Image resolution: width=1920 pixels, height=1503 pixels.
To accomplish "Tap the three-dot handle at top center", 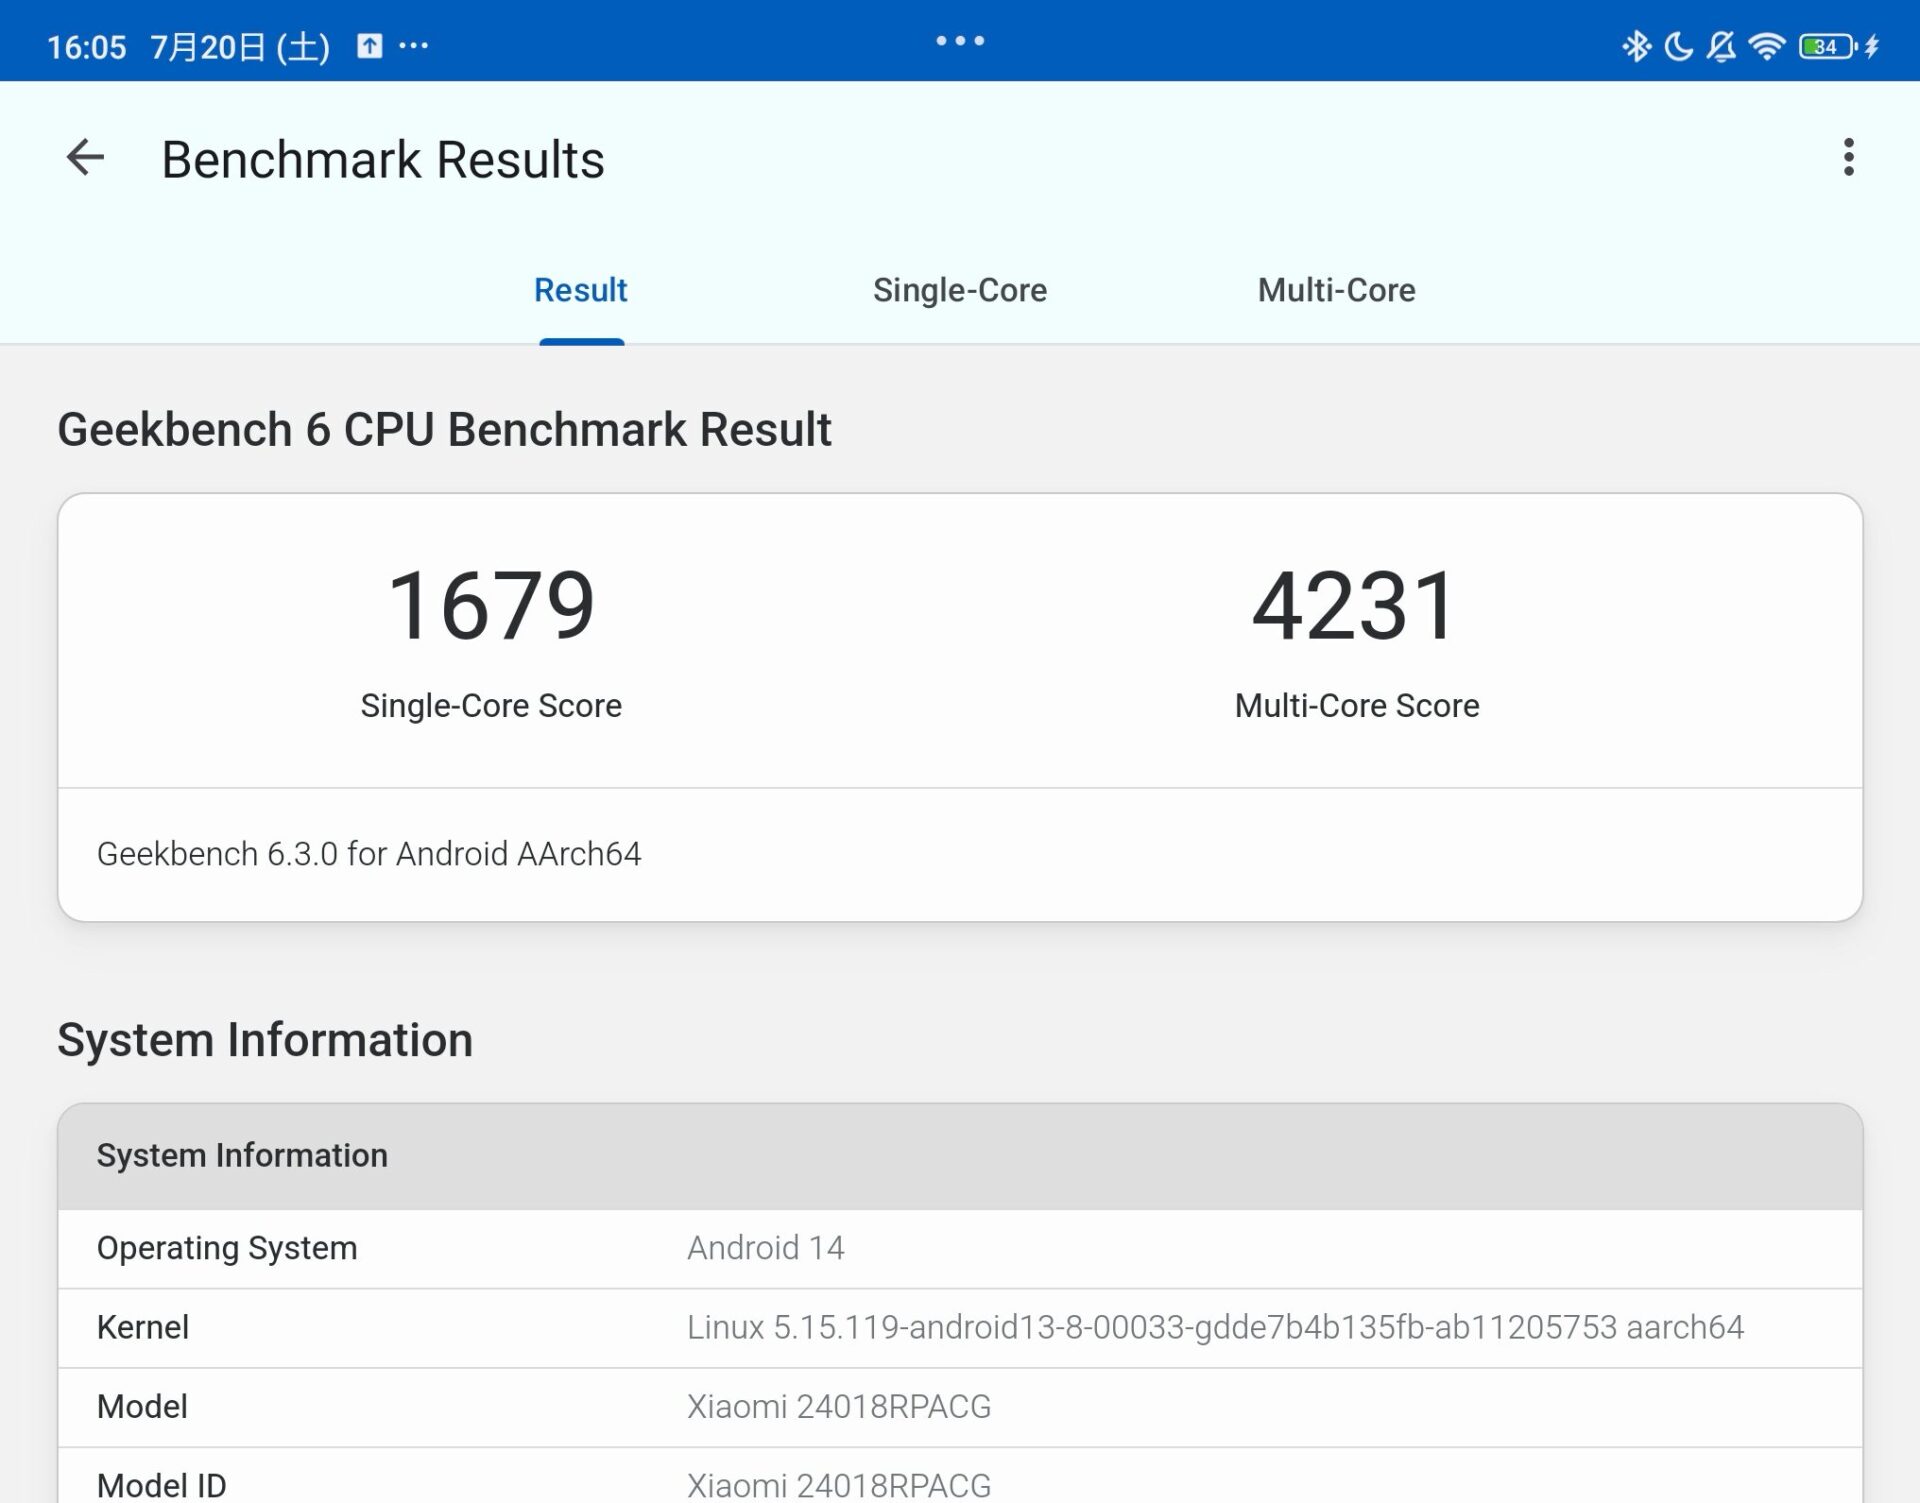I will tap(960, 41).
